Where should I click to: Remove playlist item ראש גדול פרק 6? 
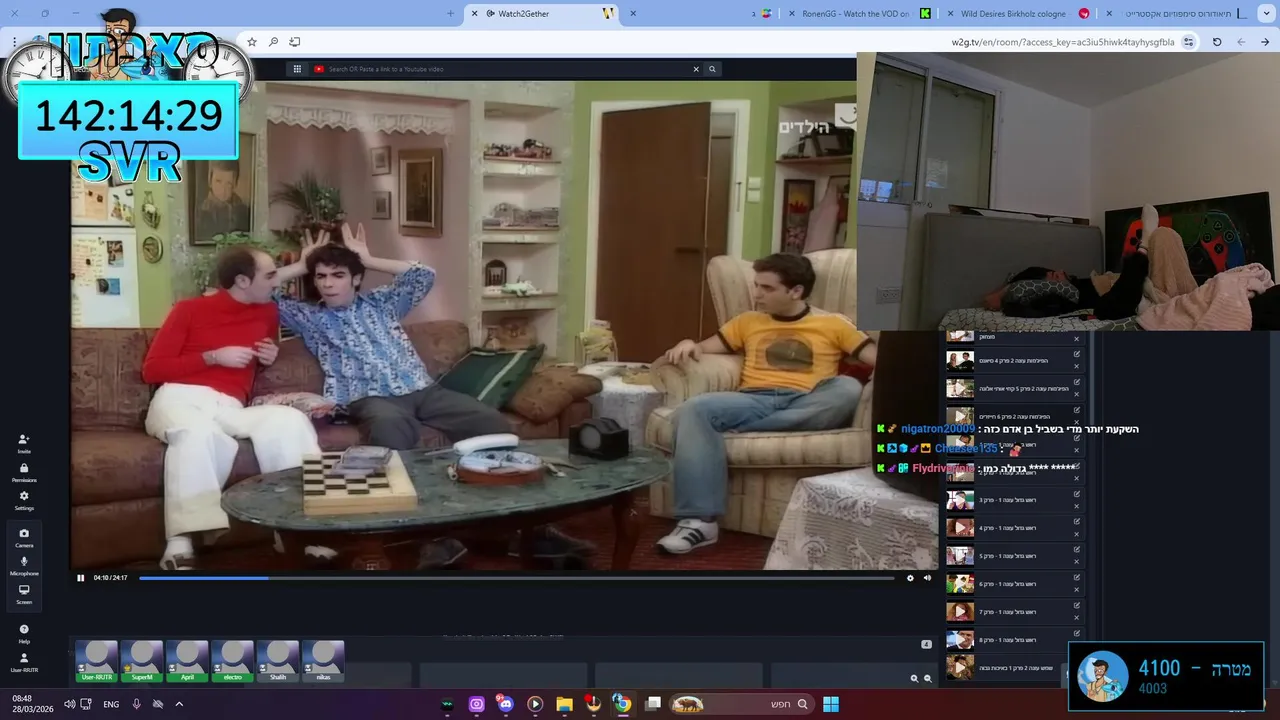(1077, 590)
